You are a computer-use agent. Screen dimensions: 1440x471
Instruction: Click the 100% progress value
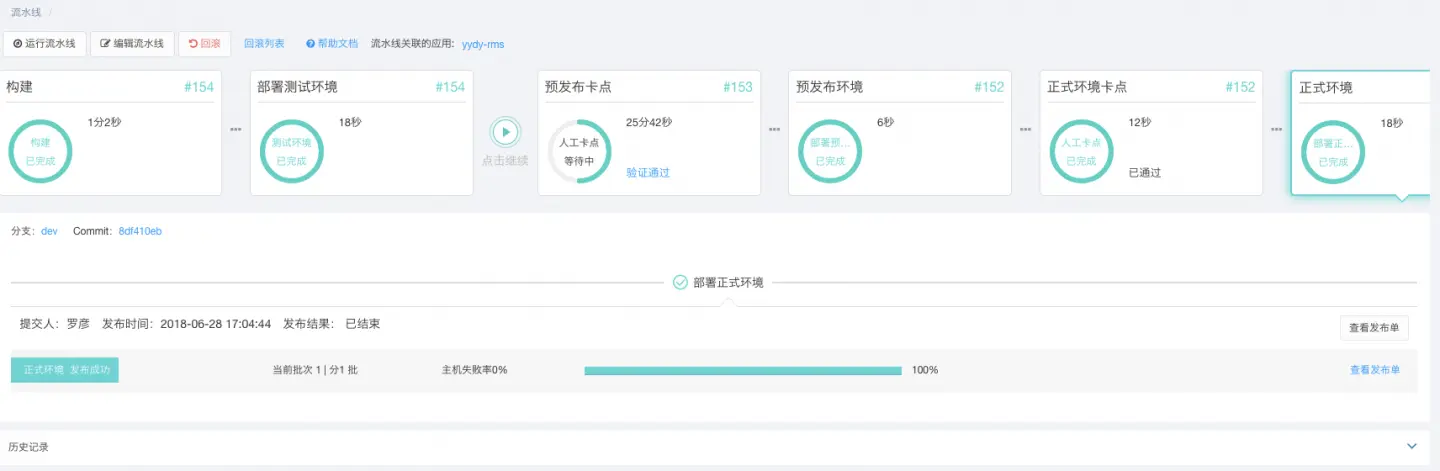(x=925, y=370)
